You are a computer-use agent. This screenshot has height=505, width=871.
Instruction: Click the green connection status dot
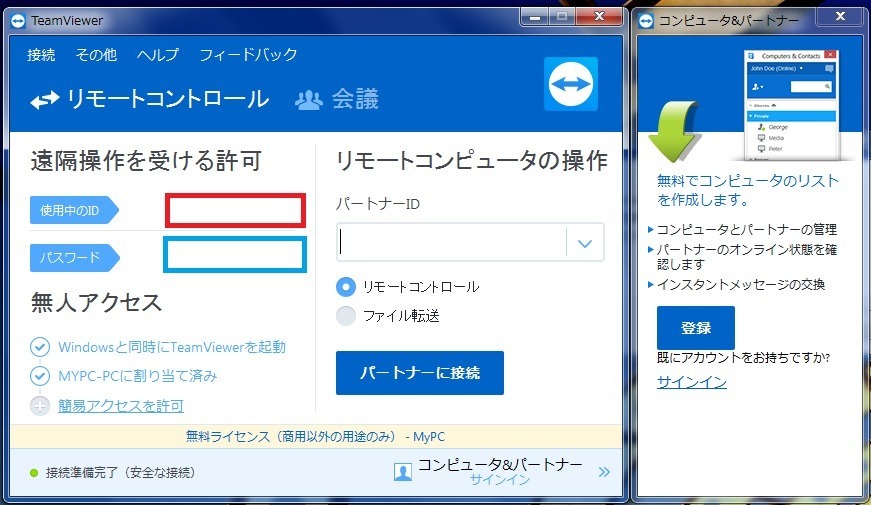point(34,473)
